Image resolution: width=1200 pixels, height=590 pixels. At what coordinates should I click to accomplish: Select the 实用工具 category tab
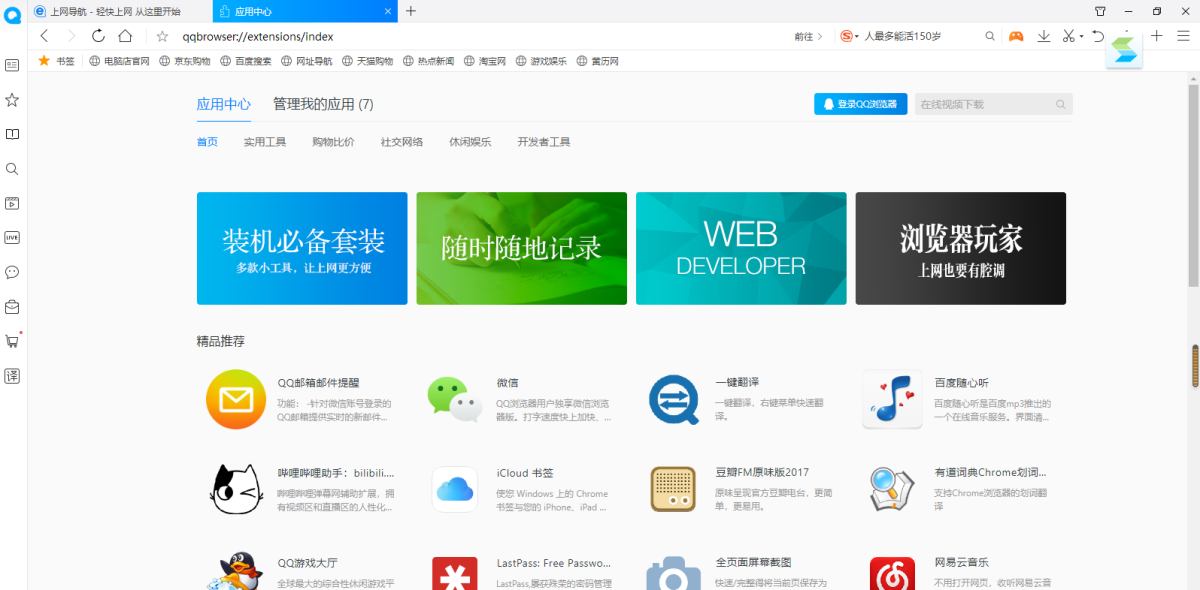265,142
